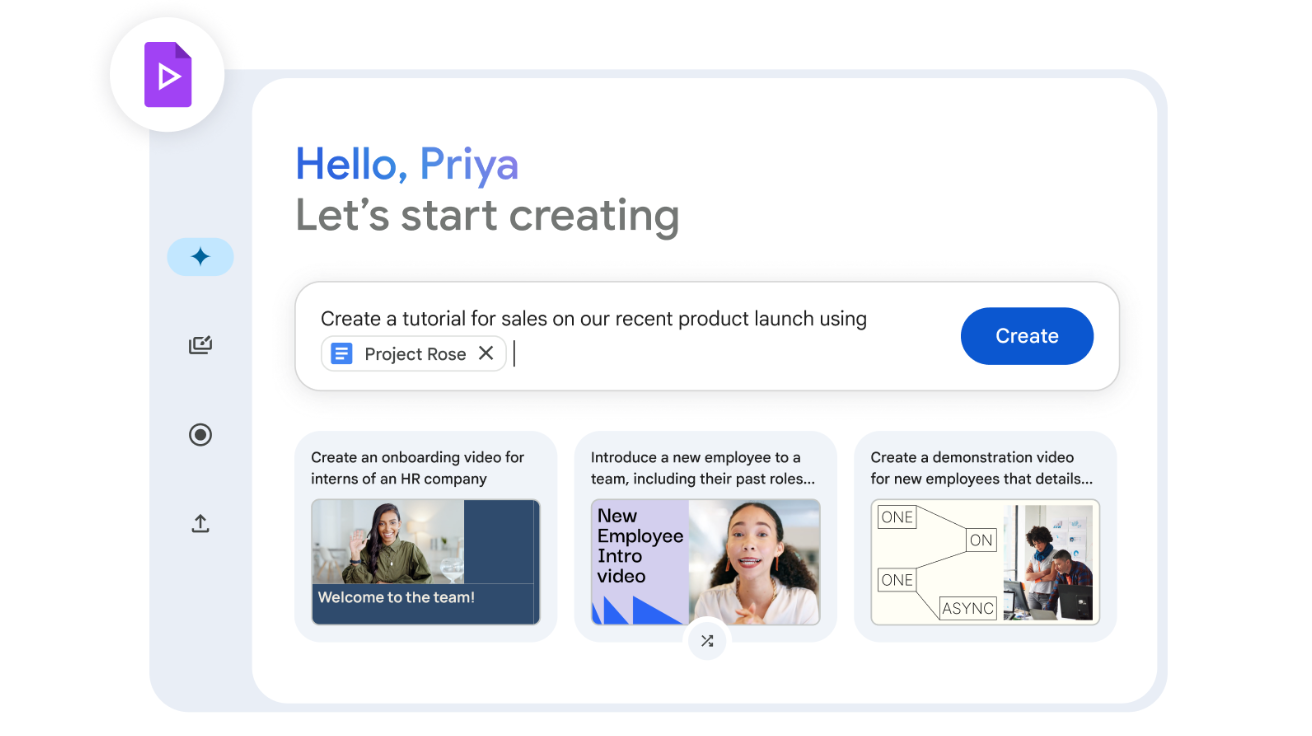
Task: Click the Google Vids purple logo icon
Action: point(167,75)
